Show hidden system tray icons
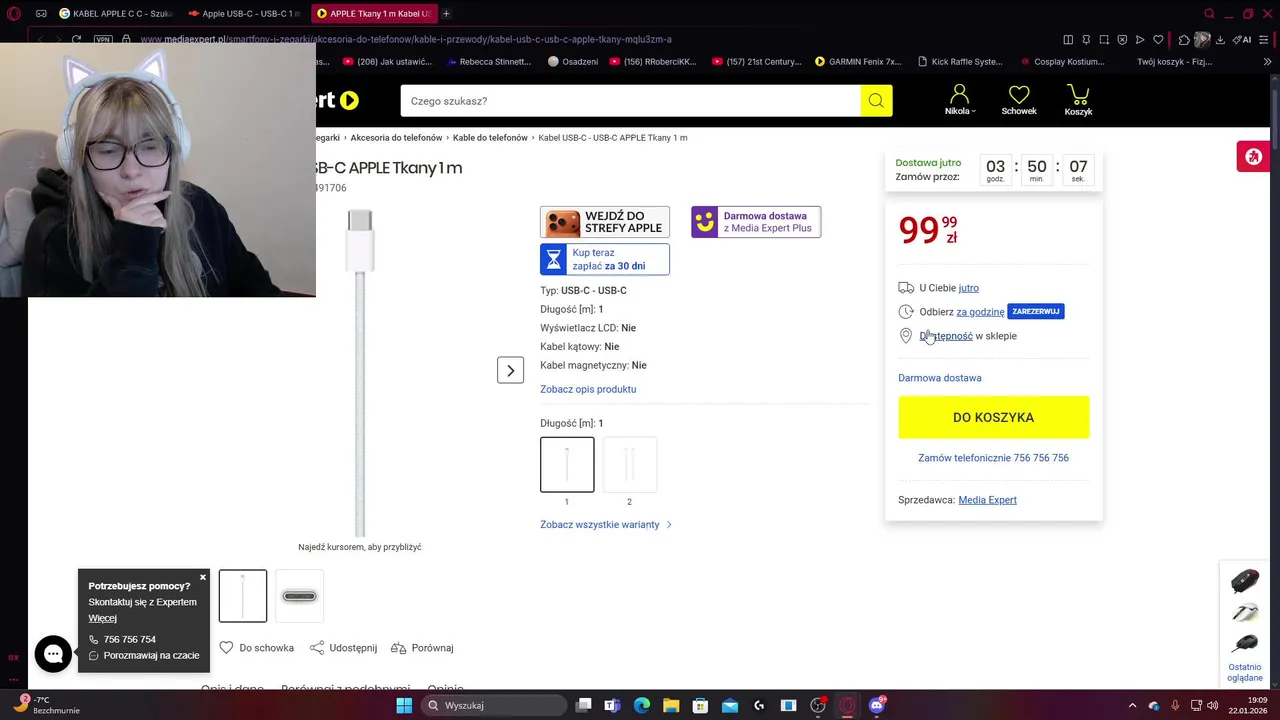Screen dimensions: 1280x720 click(x=1132, y=705)
